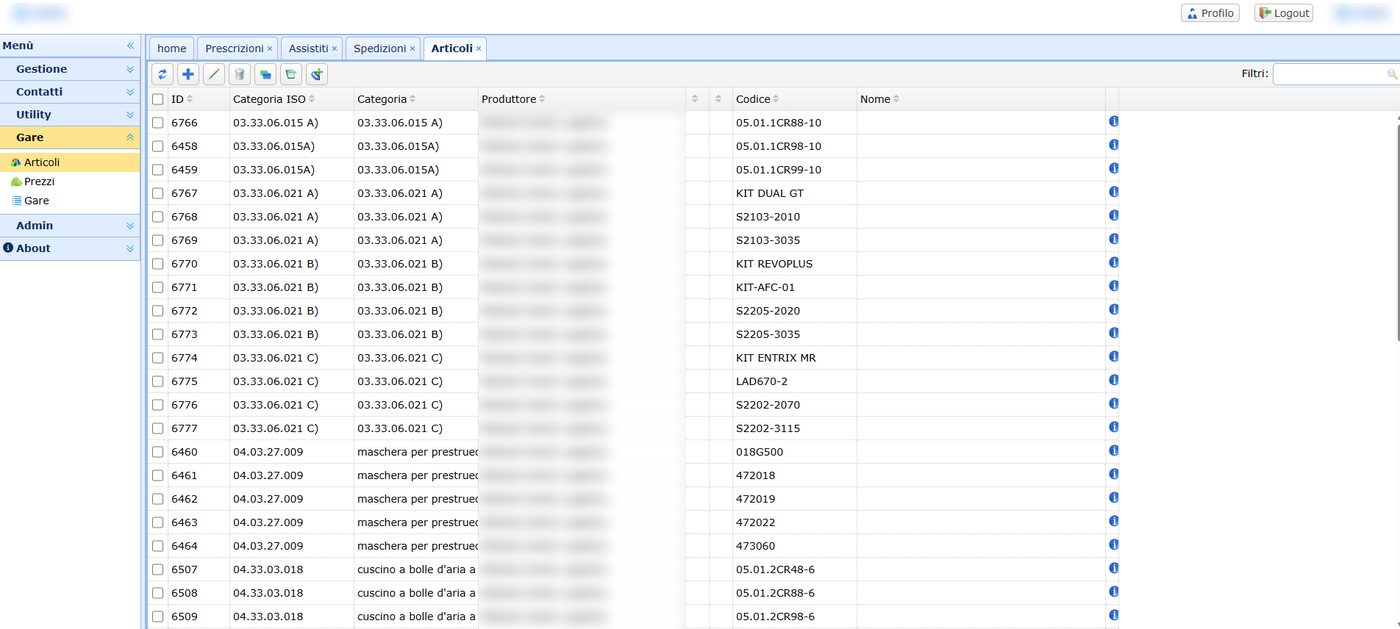The image size is (1400, 629).
Task: Click the refresh toolbar icon
Action: tap(162, 74)
